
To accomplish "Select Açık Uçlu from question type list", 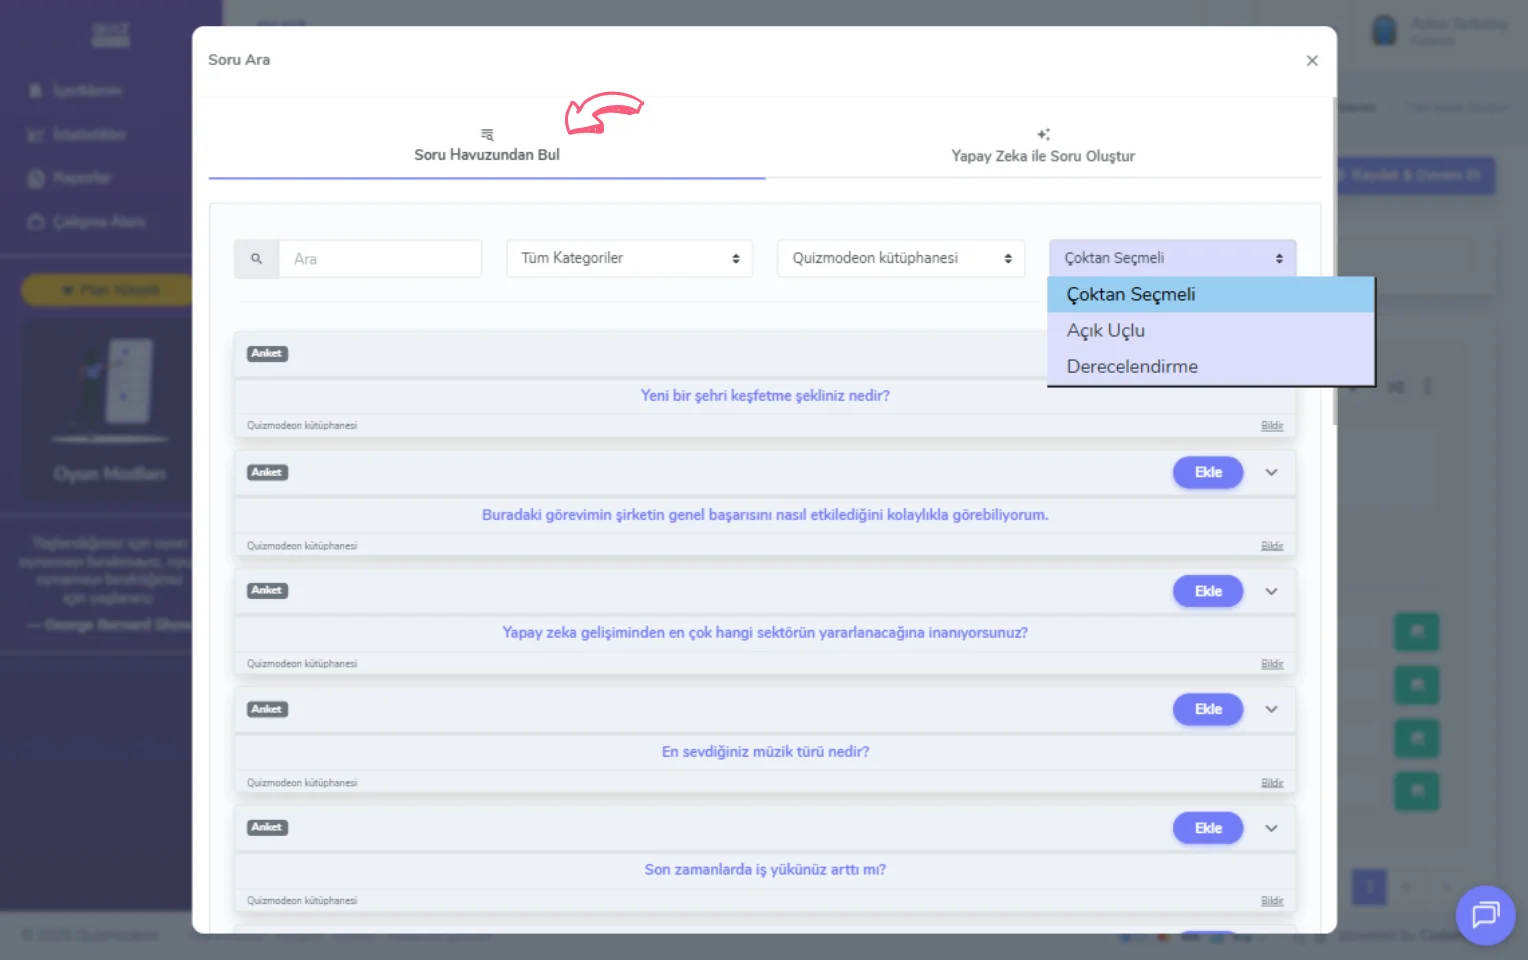I will pos(1106,331).
